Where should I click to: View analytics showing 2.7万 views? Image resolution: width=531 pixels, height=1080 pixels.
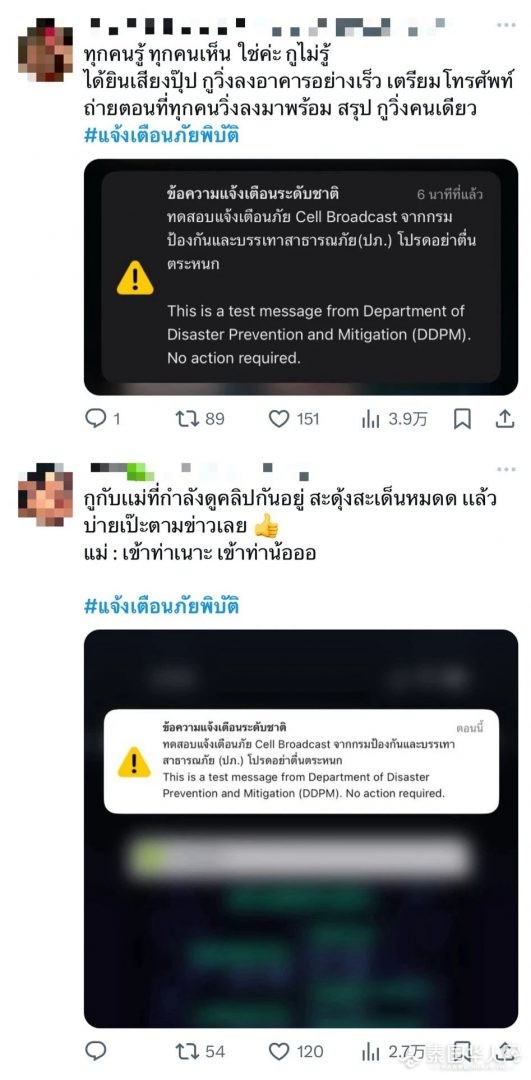click(x=394, y=1051)
